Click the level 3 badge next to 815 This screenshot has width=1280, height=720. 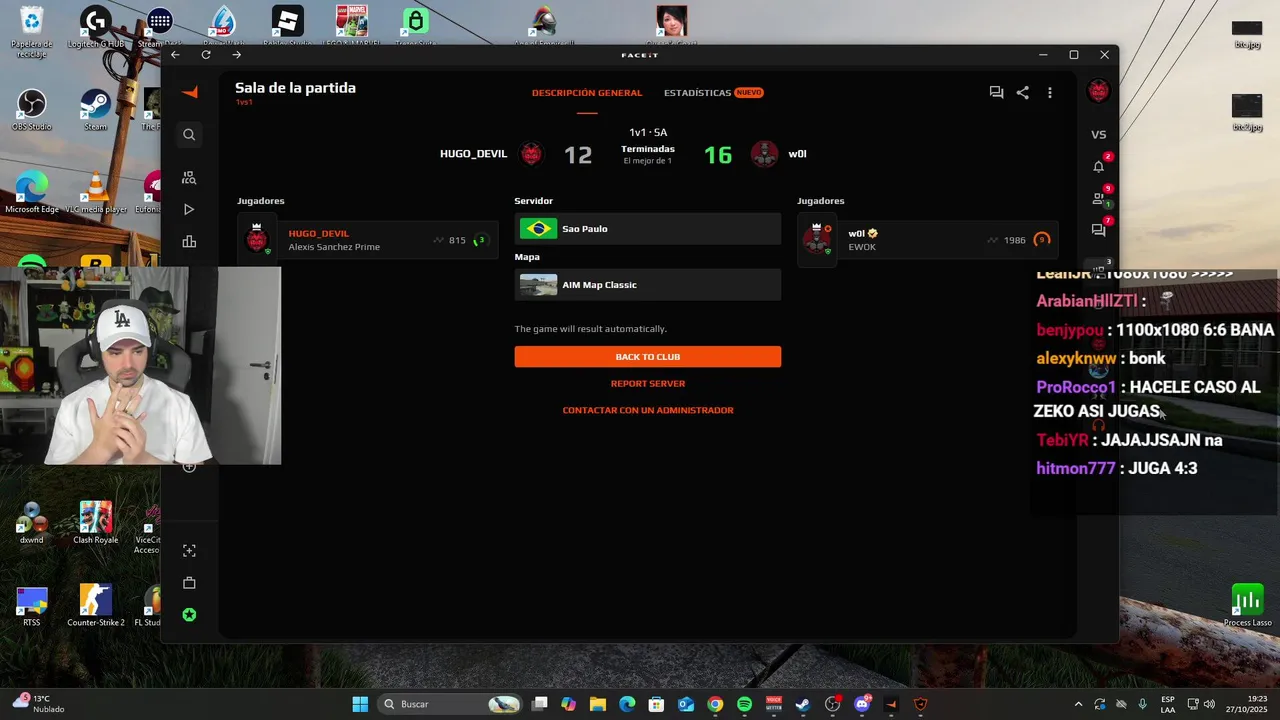481,240
